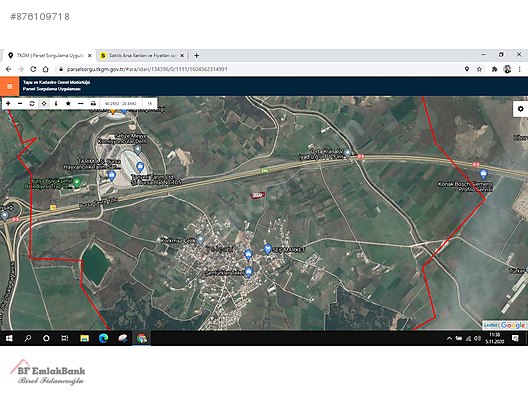Click the highlighted red parcel on map
The width and height of the screenshot is (528, 396).
click(257, 195)
